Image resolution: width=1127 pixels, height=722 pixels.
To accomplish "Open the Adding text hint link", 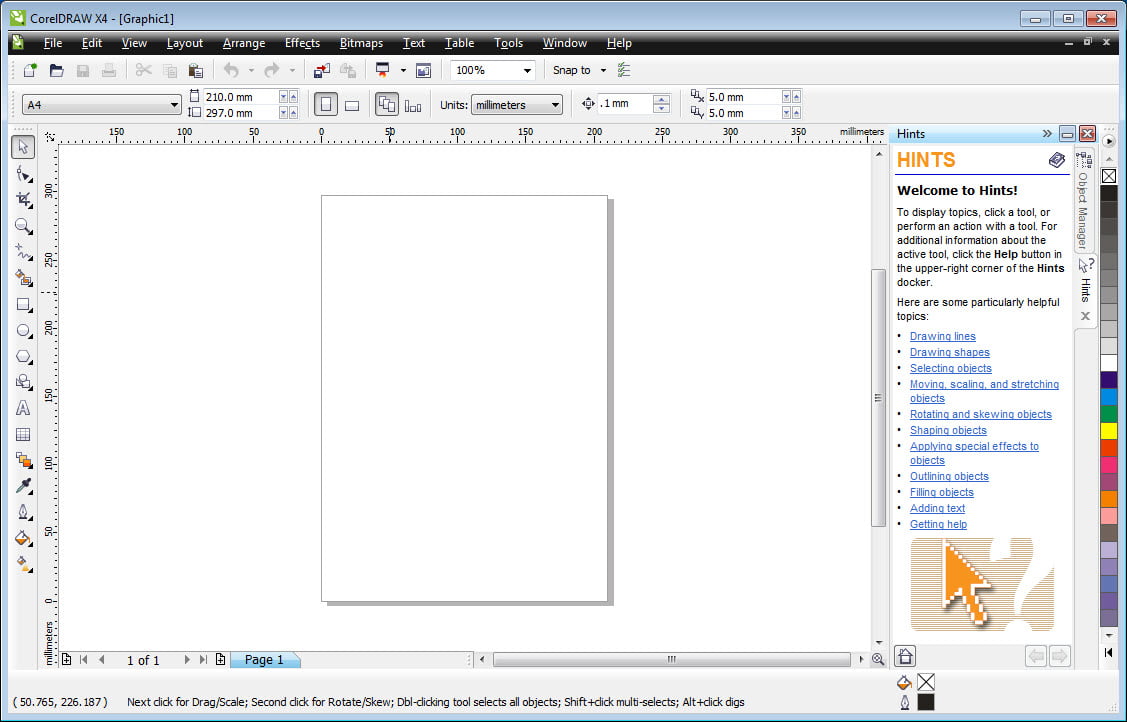I will tap(937, 508).
